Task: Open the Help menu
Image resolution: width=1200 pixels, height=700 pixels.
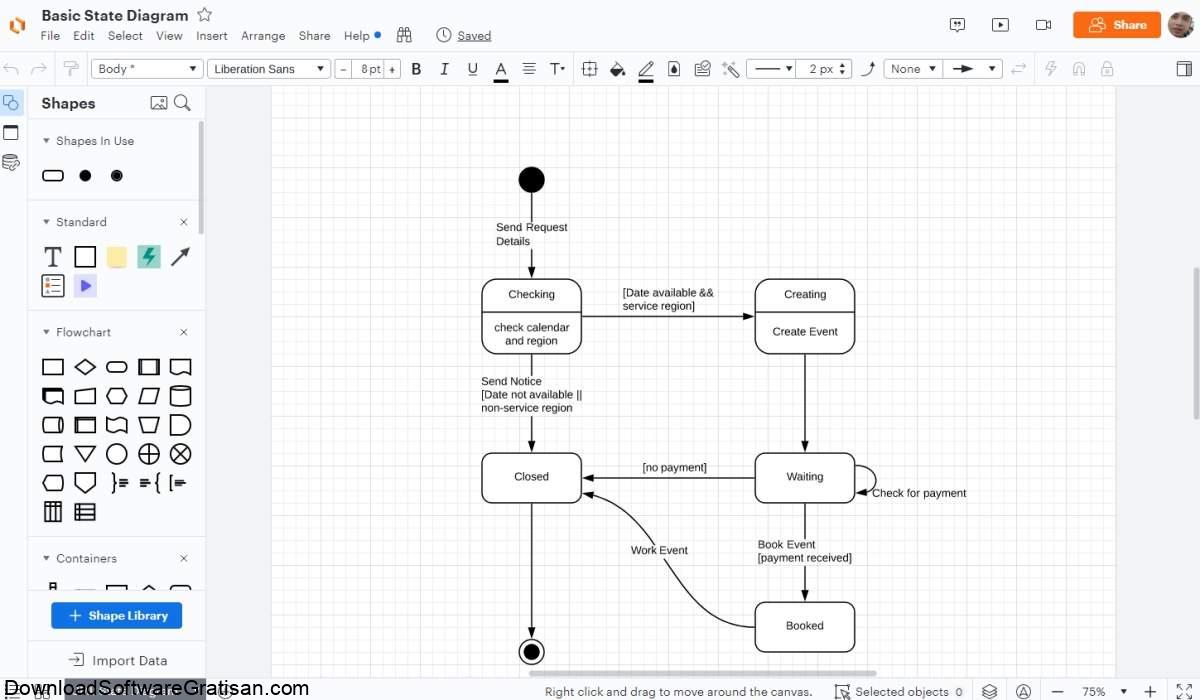Action: click(x=357, y=36)
